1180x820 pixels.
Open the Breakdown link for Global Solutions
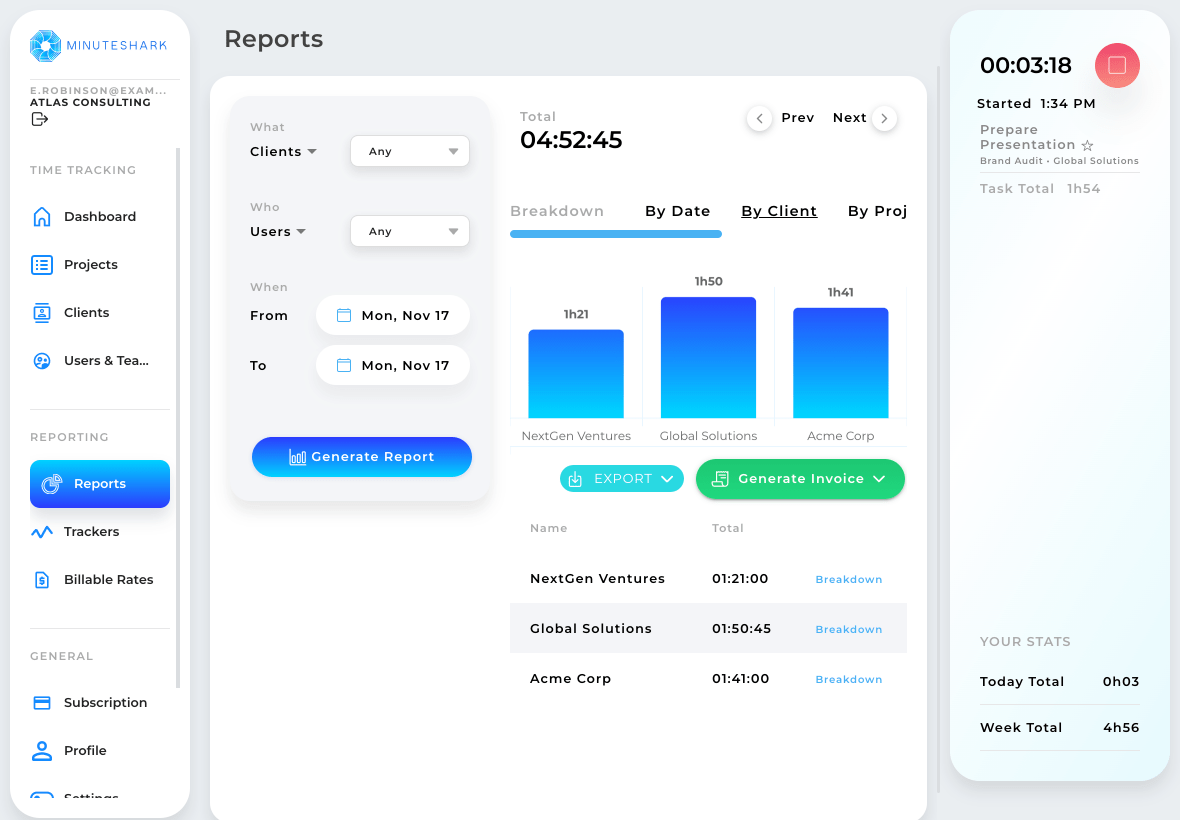click(x=848, y=629)
